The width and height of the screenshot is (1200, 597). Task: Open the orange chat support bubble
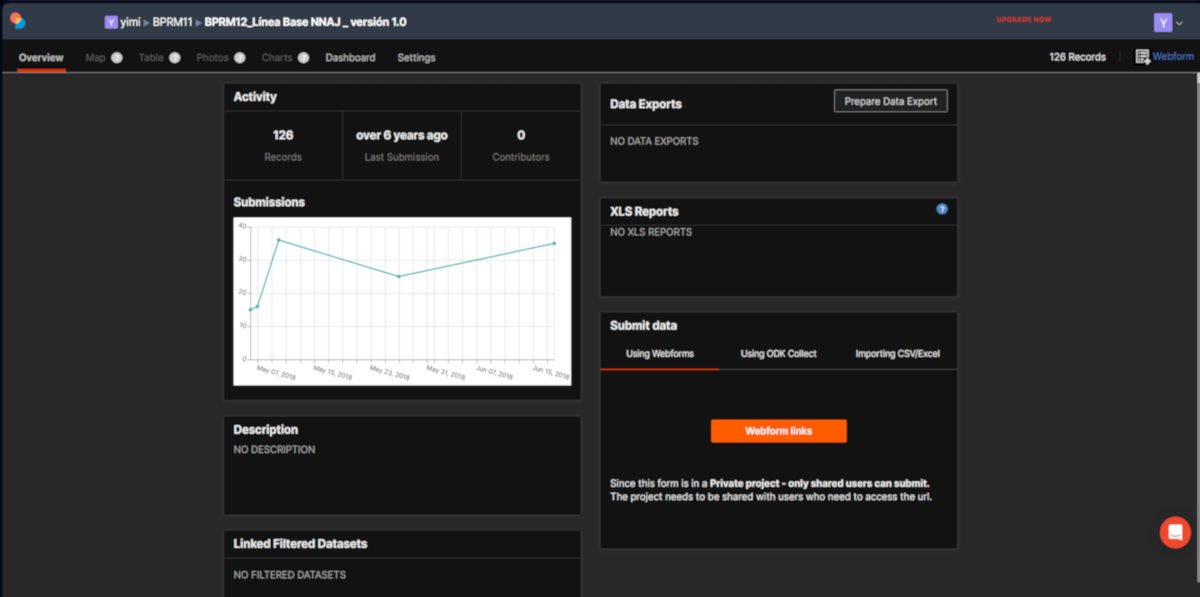(x=1175, y=532)
